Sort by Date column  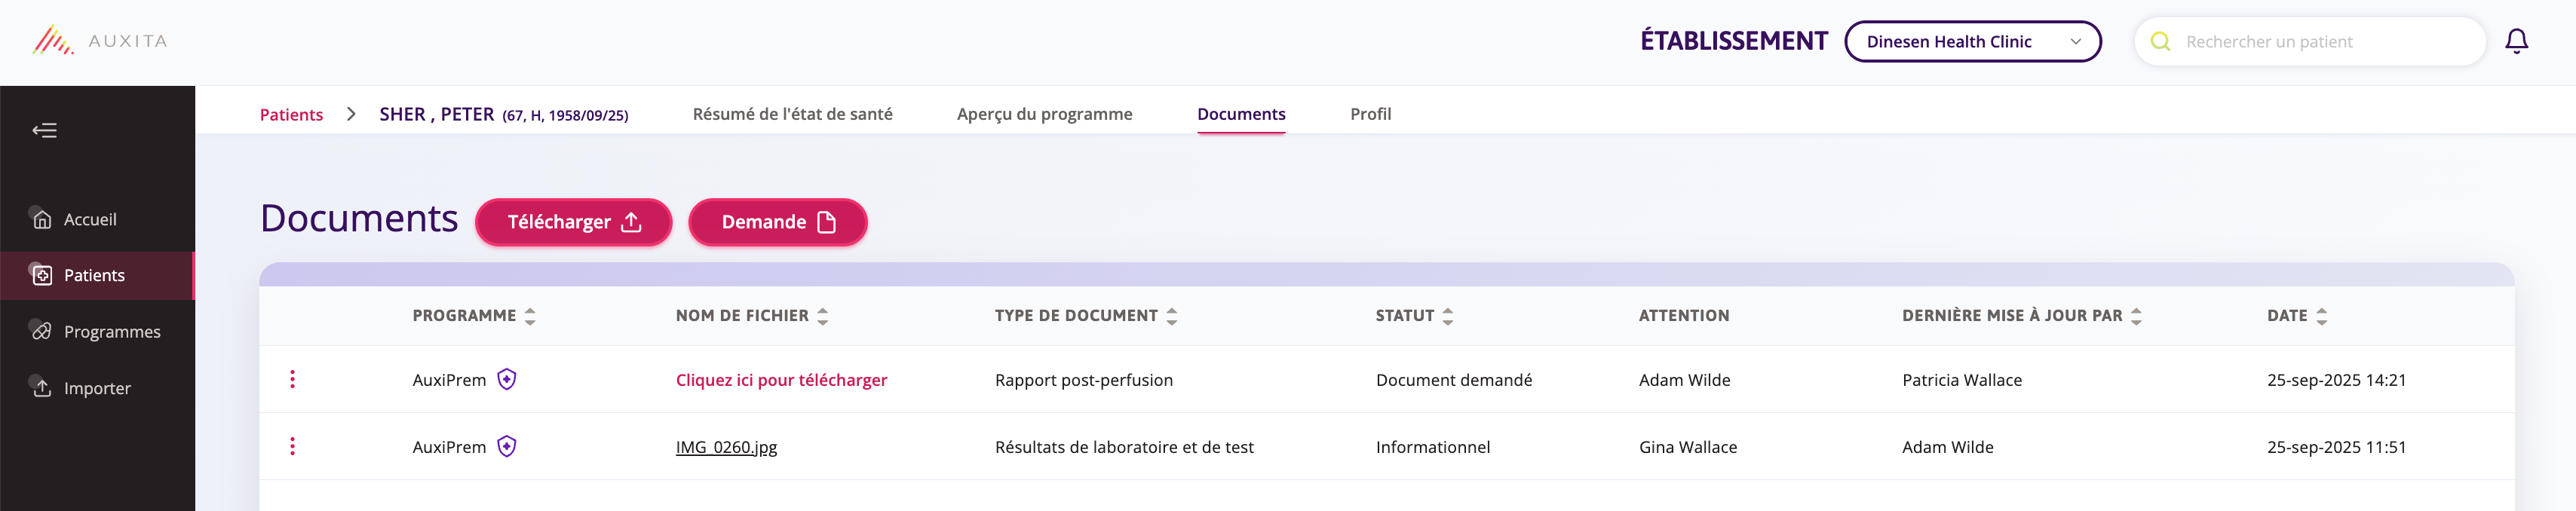2322,316
